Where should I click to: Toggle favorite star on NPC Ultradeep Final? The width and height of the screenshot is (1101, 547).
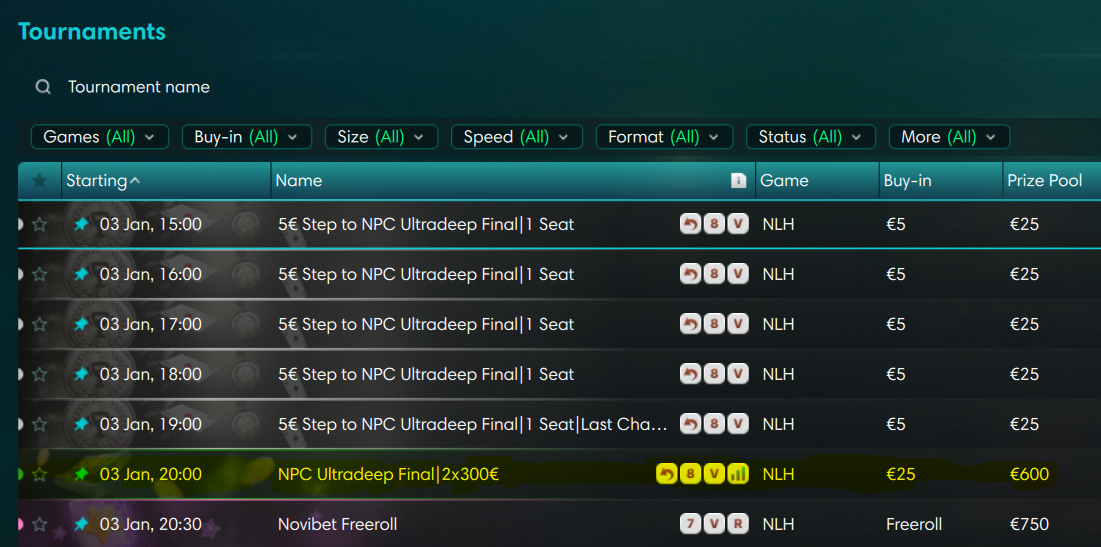40,474
